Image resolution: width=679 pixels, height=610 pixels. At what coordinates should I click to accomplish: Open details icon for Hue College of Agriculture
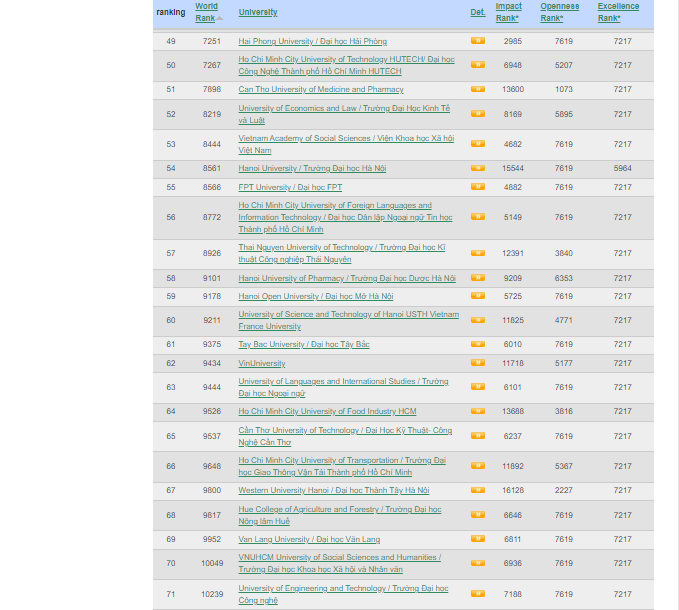[478, 515]
